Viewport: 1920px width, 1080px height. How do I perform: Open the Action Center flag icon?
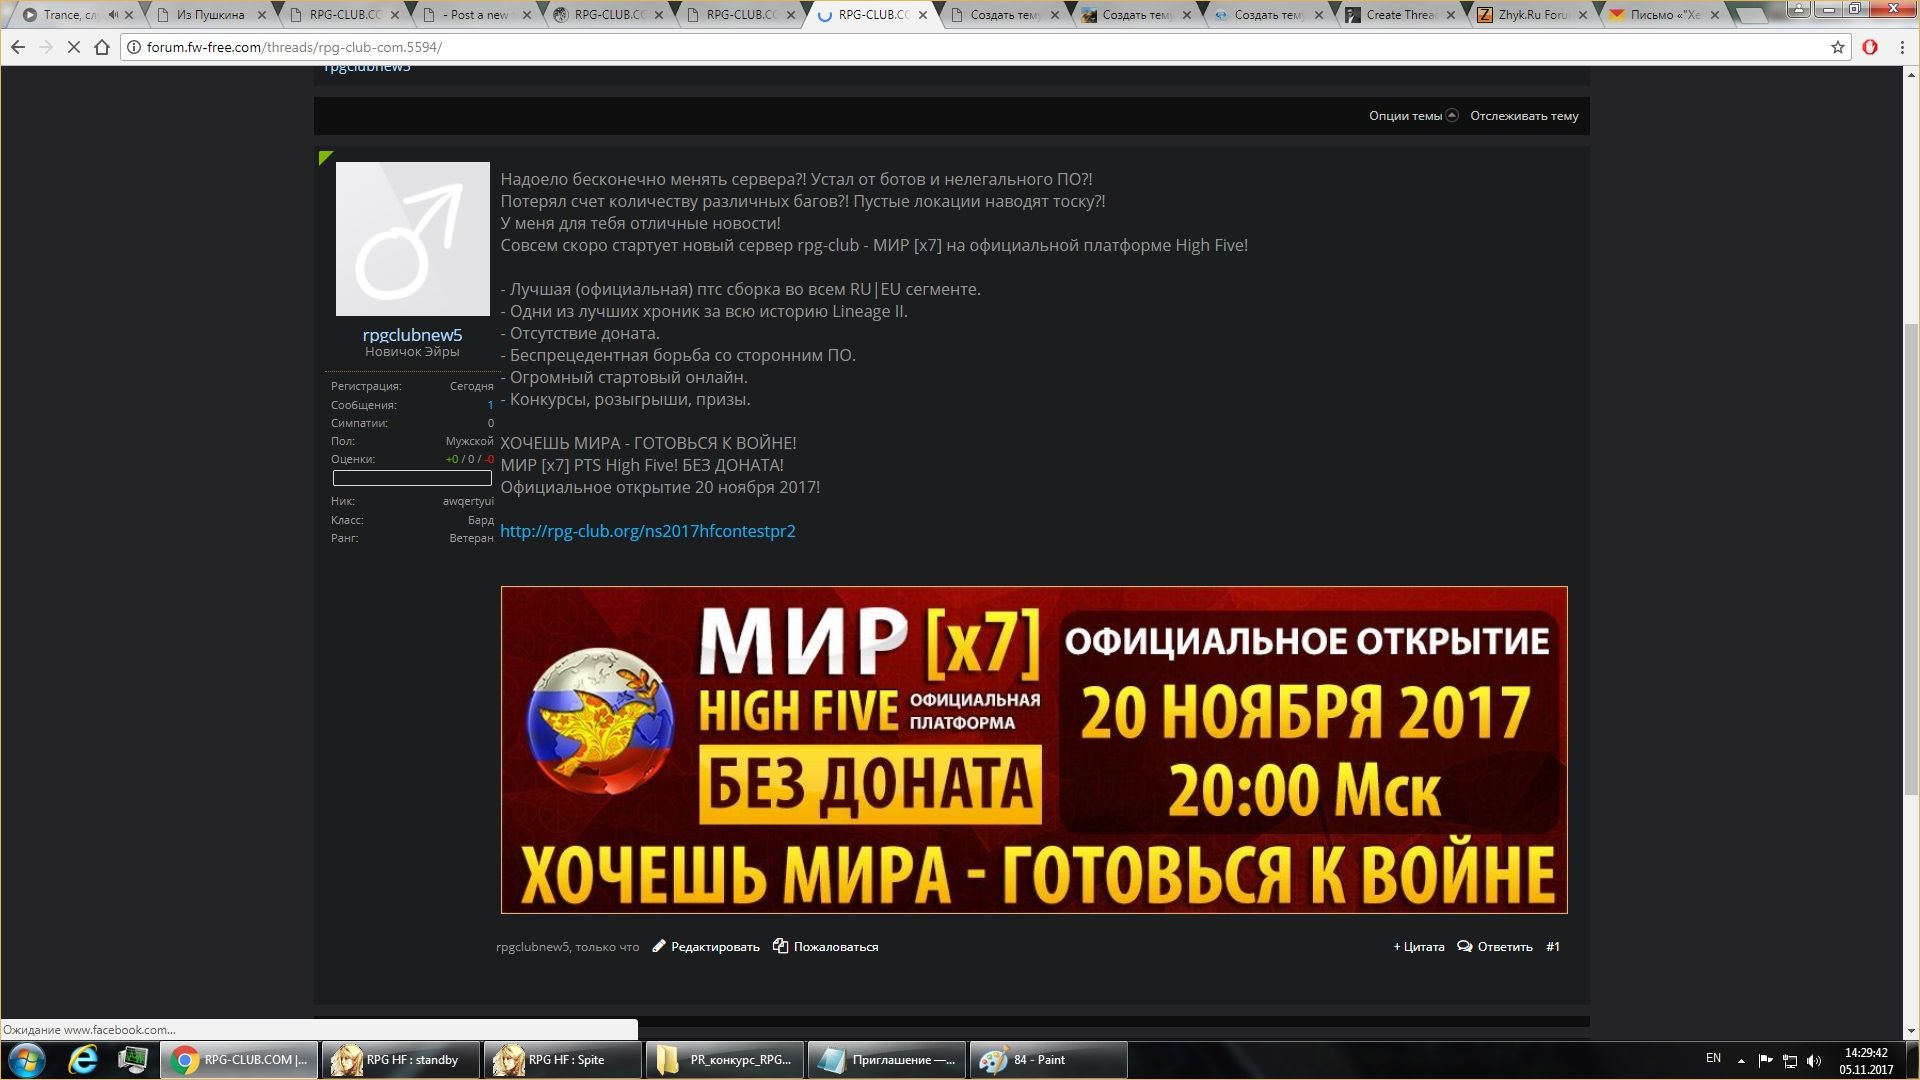[x=1765, y=1061]
